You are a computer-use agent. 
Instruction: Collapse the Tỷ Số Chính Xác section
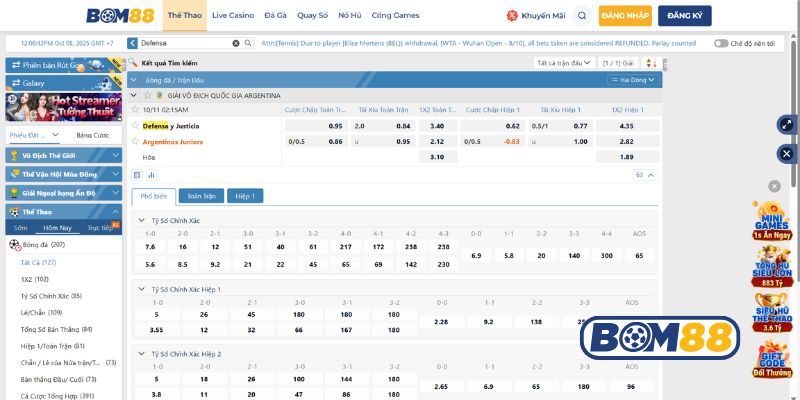pos(142,221)
